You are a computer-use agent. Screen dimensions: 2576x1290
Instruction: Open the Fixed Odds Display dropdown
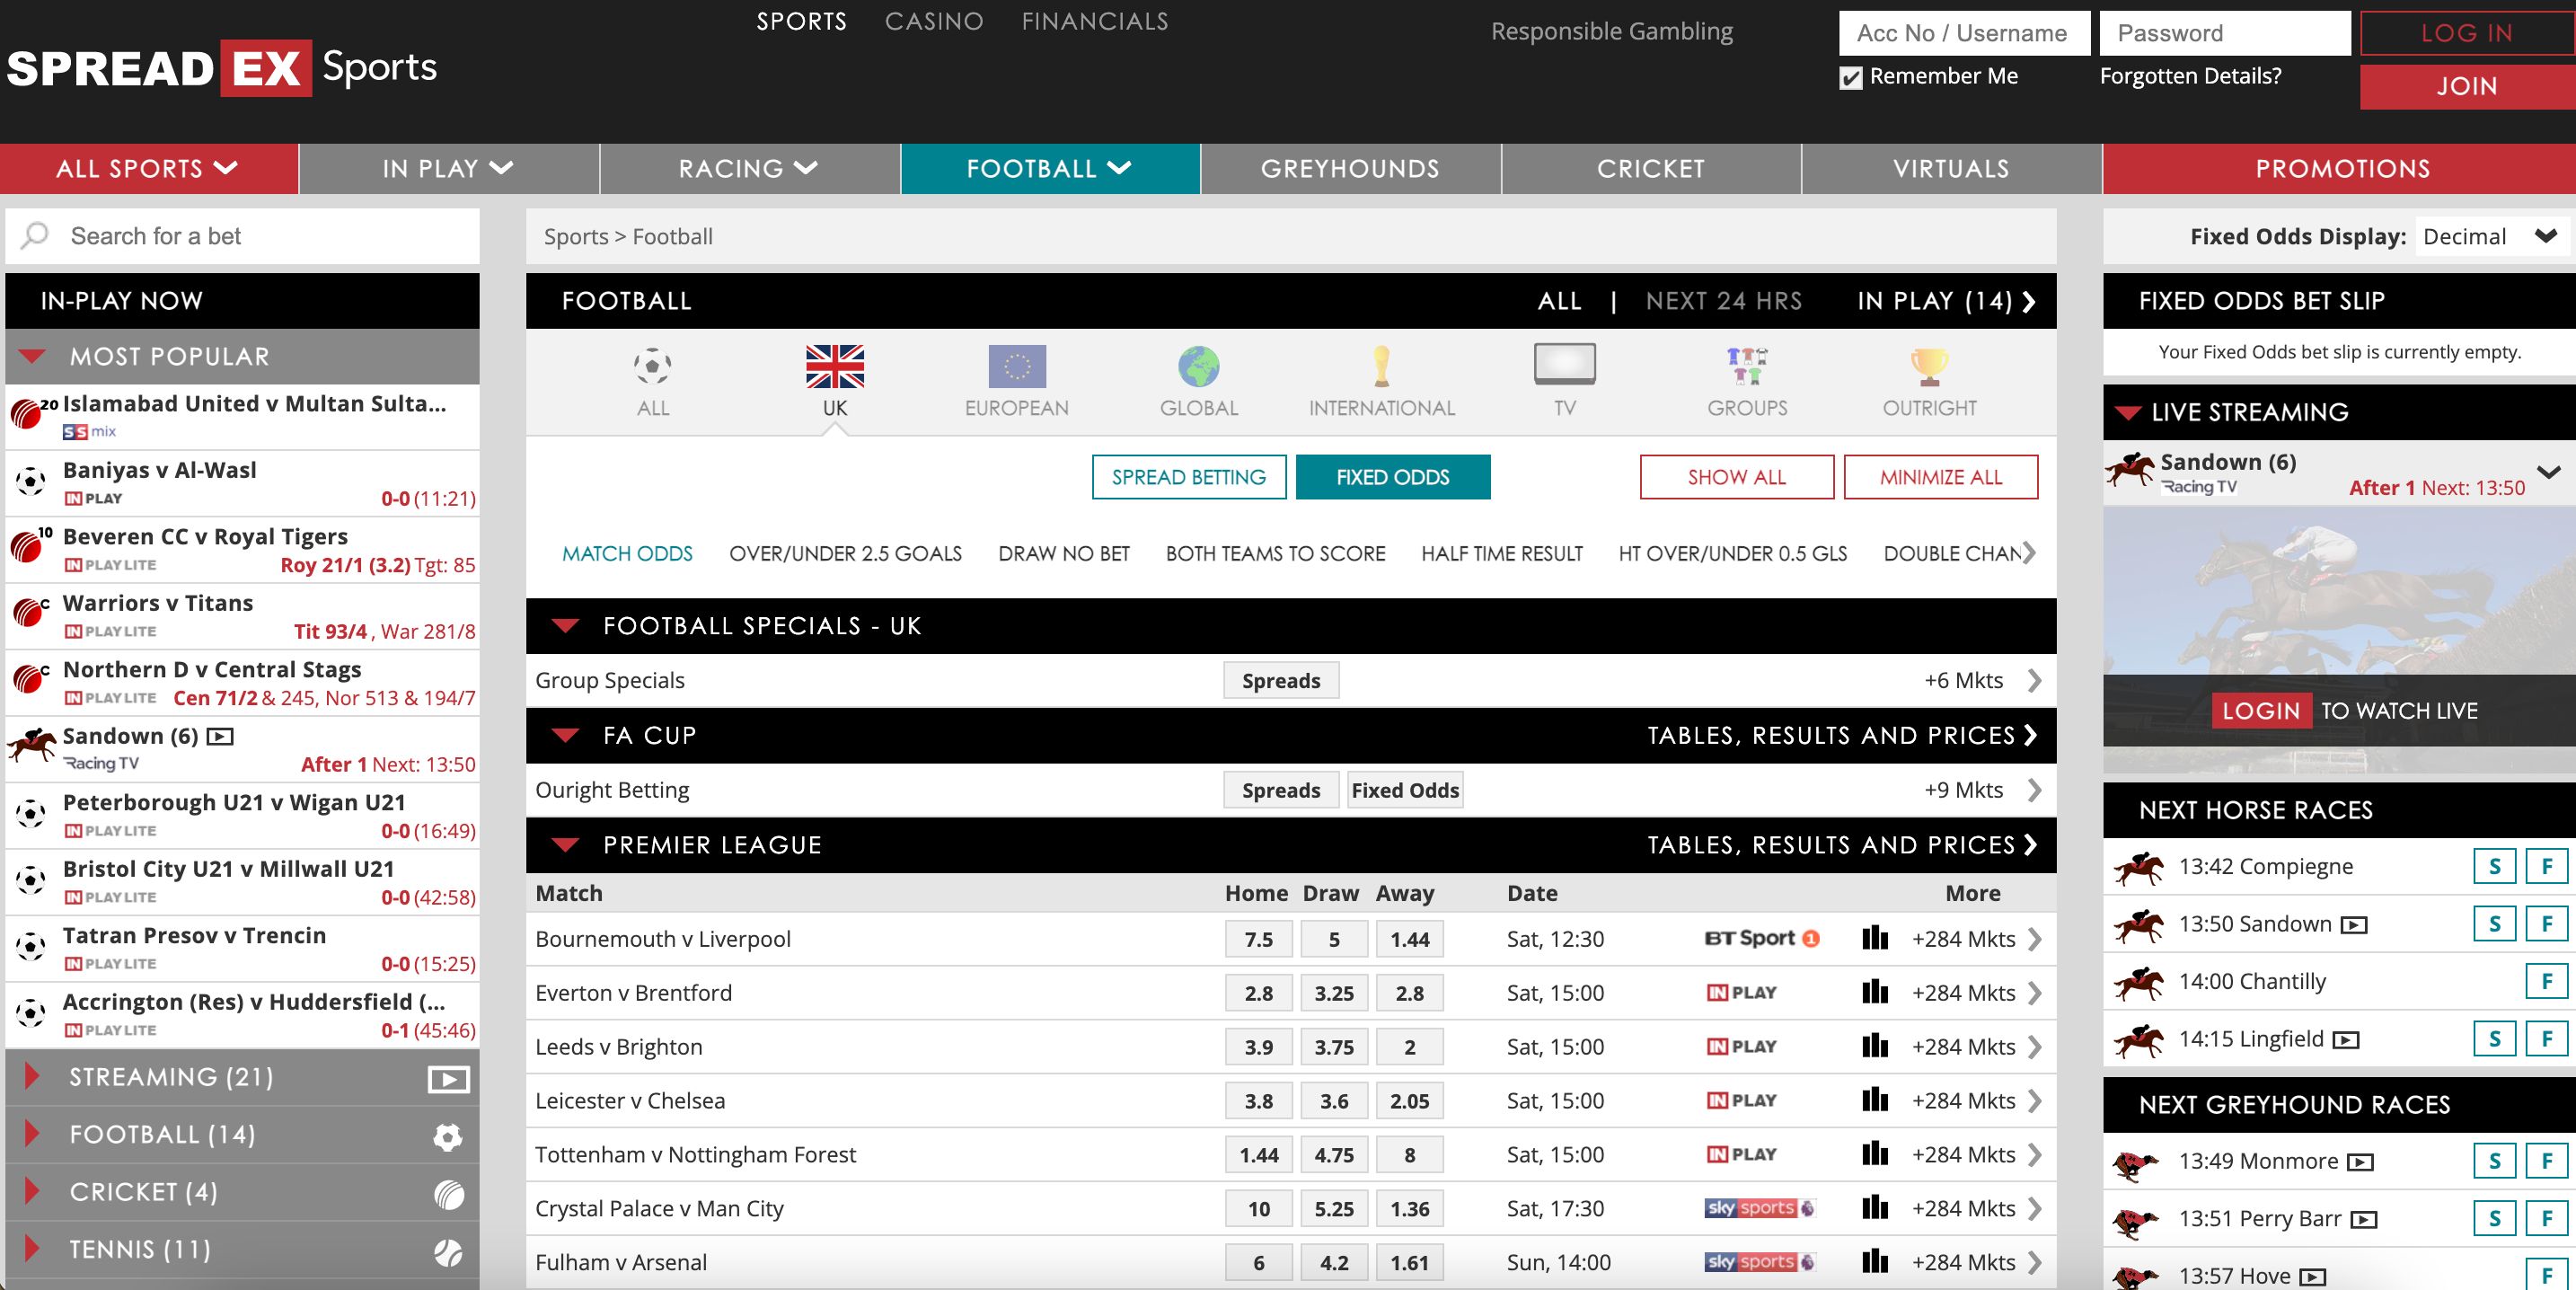(x=2489, y=237)
